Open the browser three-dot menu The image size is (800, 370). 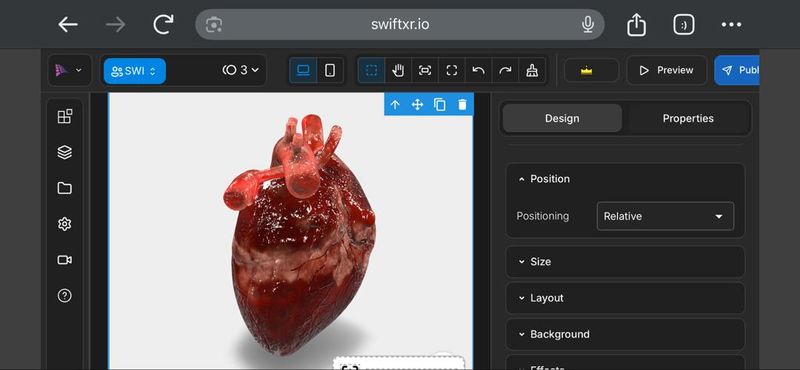pyautogui.click(x=731, y=24)
